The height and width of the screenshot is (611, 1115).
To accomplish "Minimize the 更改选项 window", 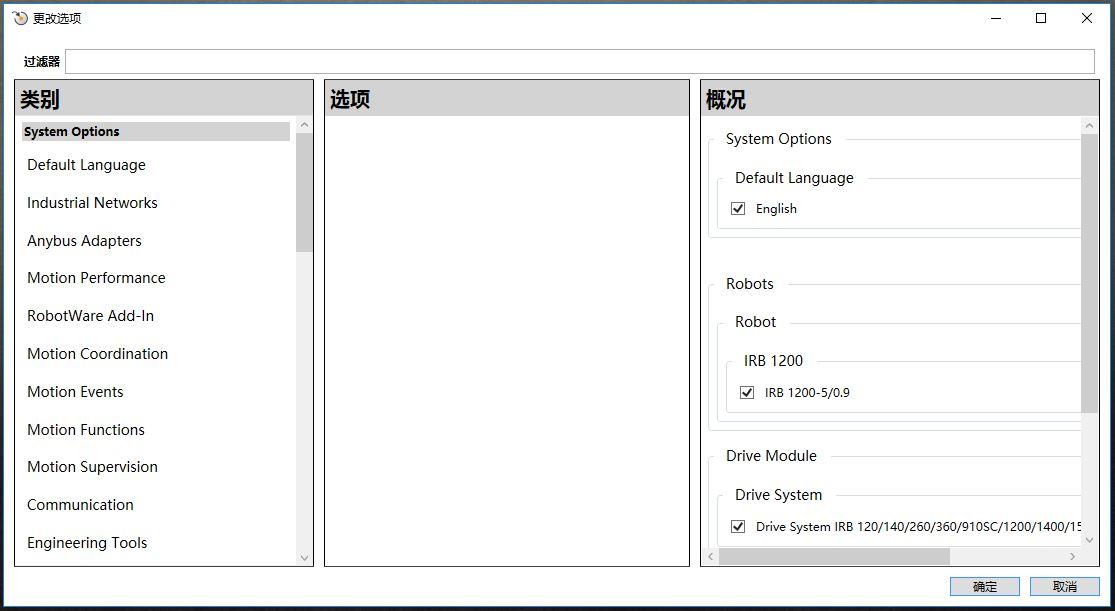I will coord(996,18).
